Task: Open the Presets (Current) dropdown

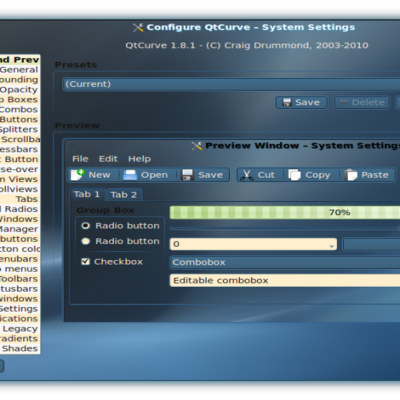Action: [x=231, y=84]
